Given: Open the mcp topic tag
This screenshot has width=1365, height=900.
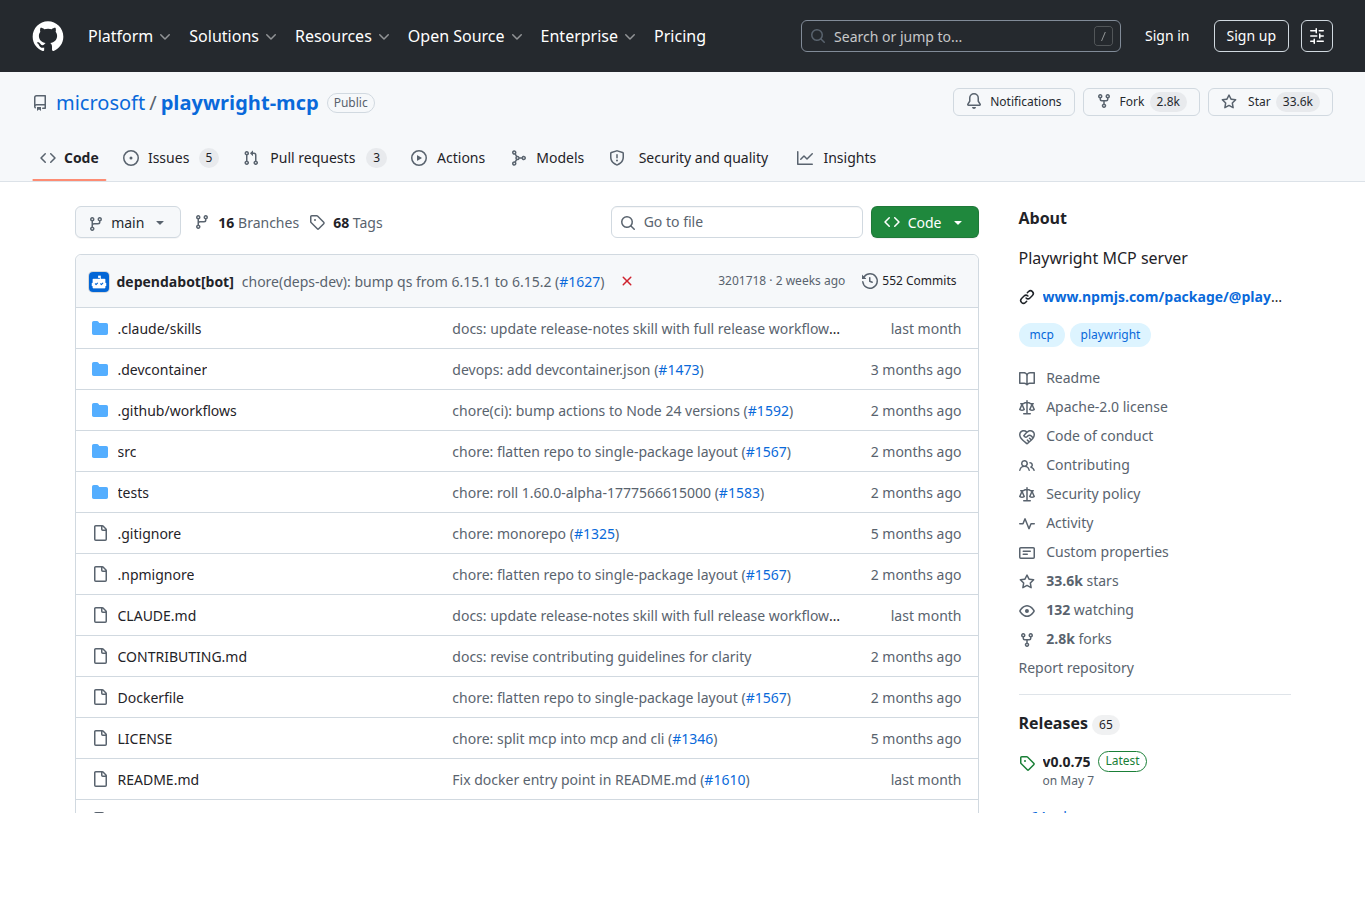Looking at the screenshot, I should tap(1042, 335).
